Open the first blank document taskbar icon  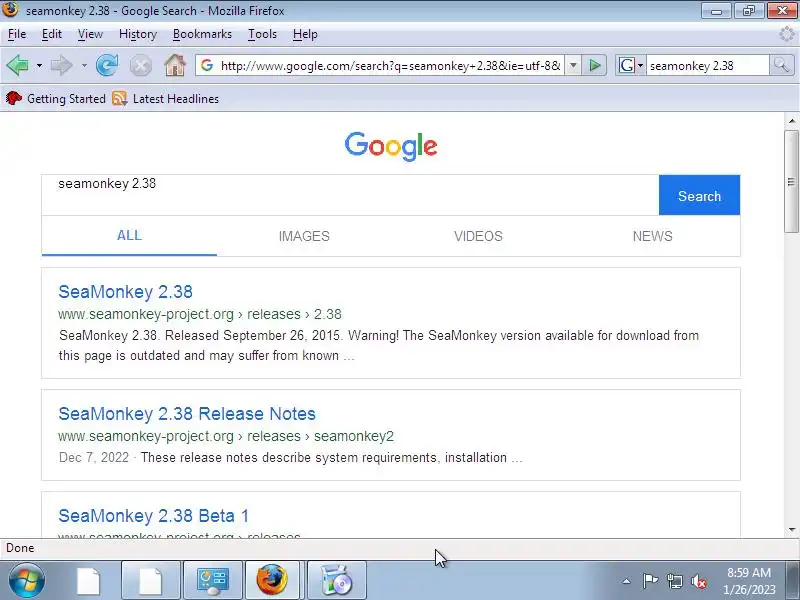pyautogui.click(x=89, y=580)
